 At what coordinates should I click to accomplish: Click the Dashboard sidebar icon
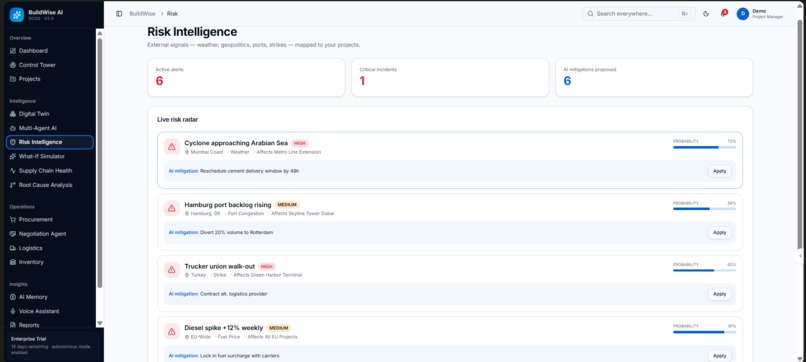coord(13,51)
